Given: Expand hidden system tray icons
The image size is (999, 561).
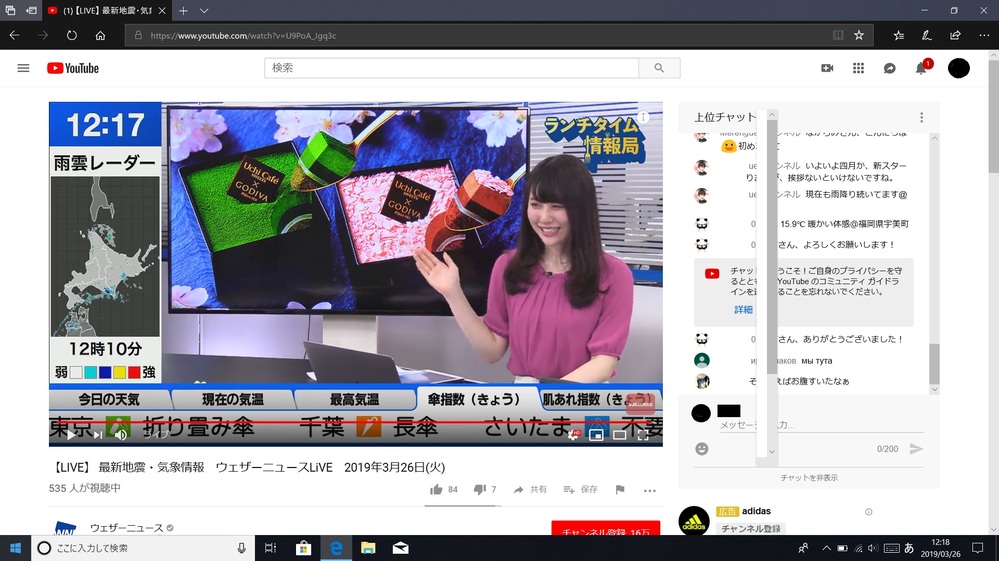Looking at the screenshot, I should pos(826,548).
